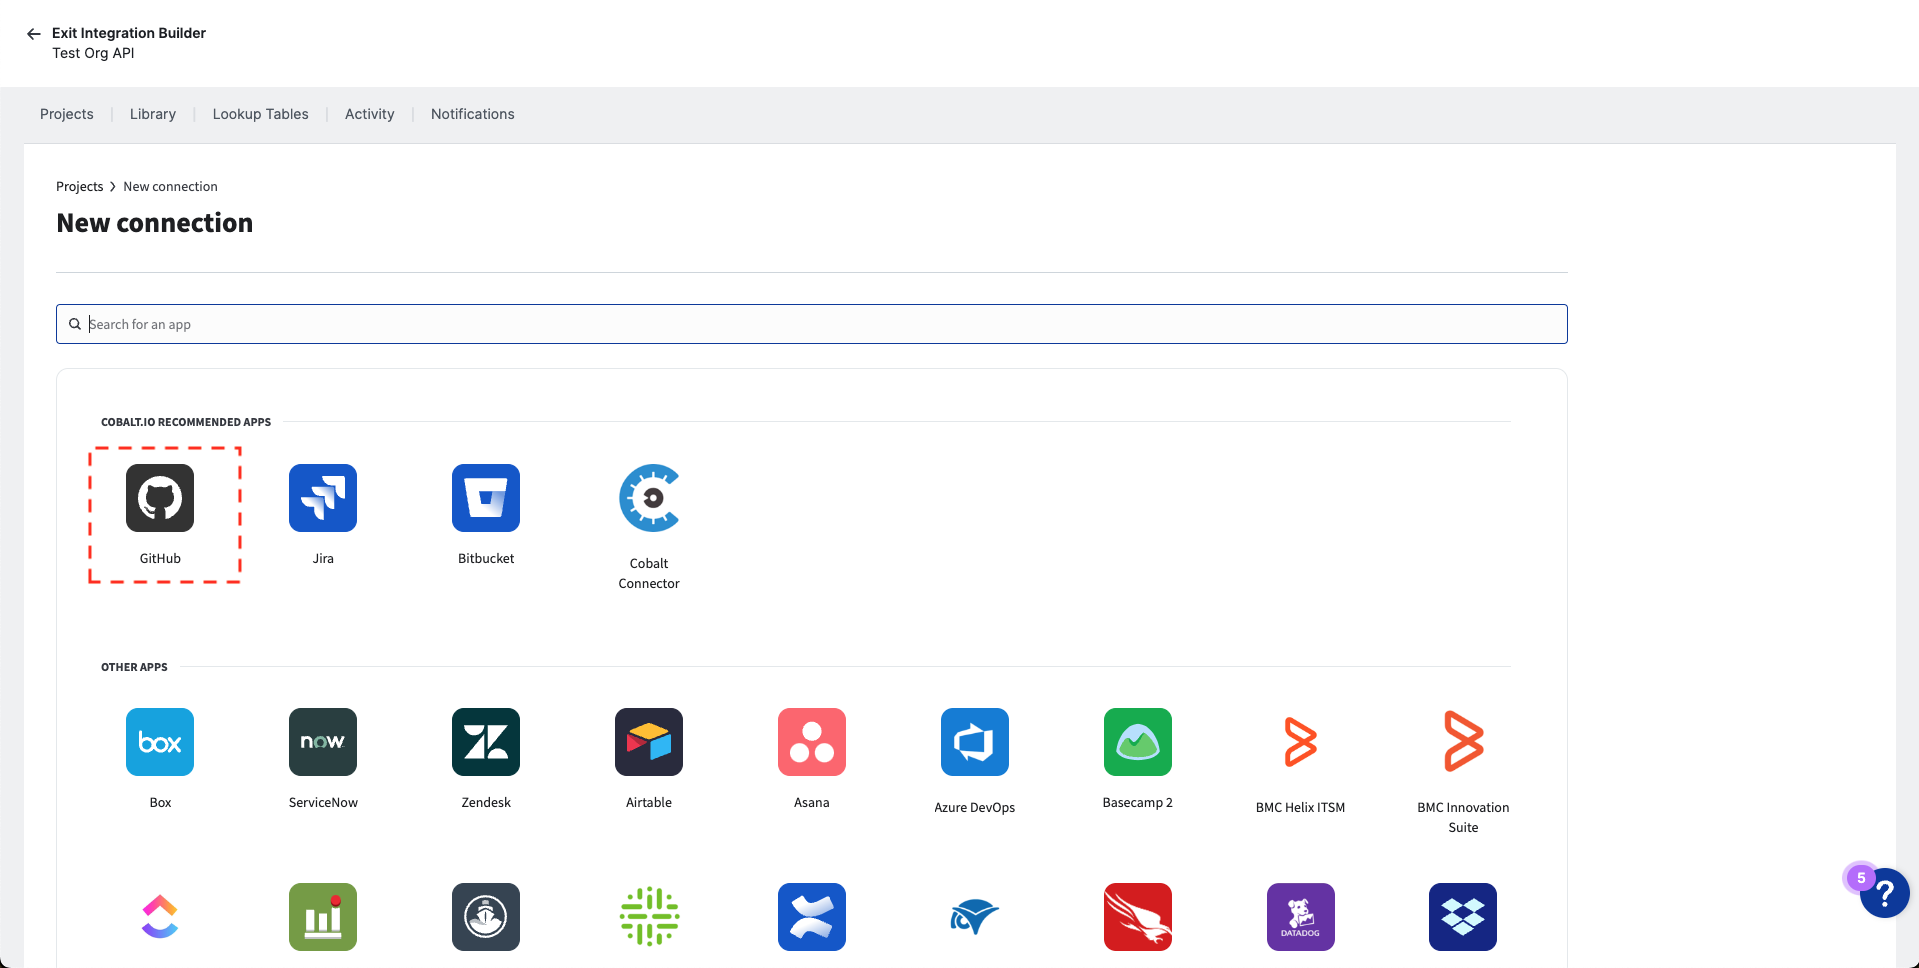The height and width of the screenshot is (968, 1919).
Task: Open the Box app icon
Action: tap(160, 742)
